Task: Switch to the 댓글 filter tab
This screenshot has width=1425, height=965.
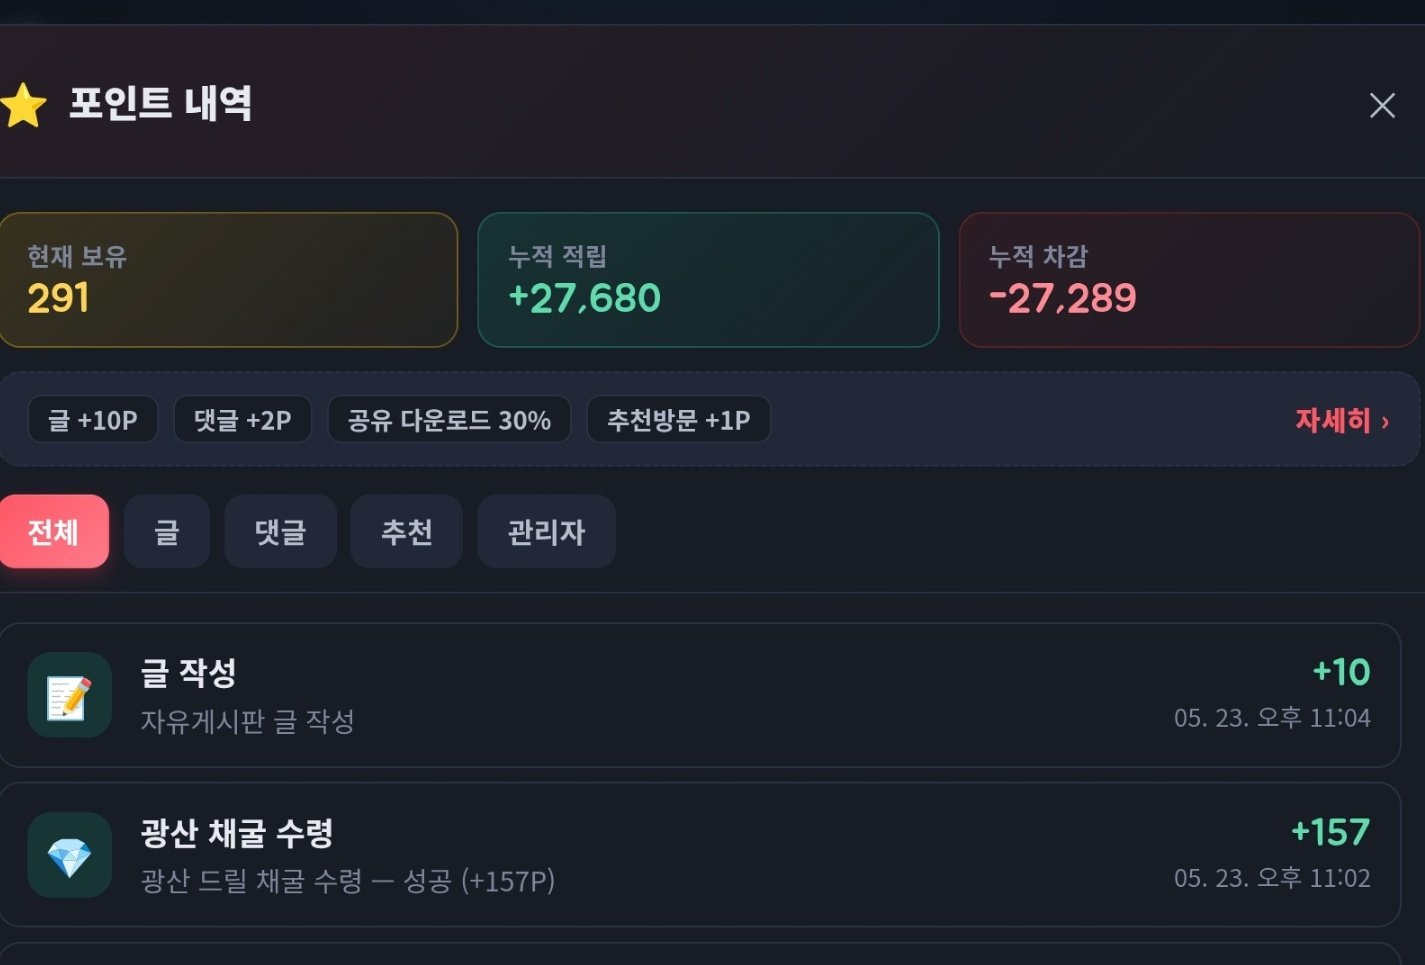Action: (281, 531)
